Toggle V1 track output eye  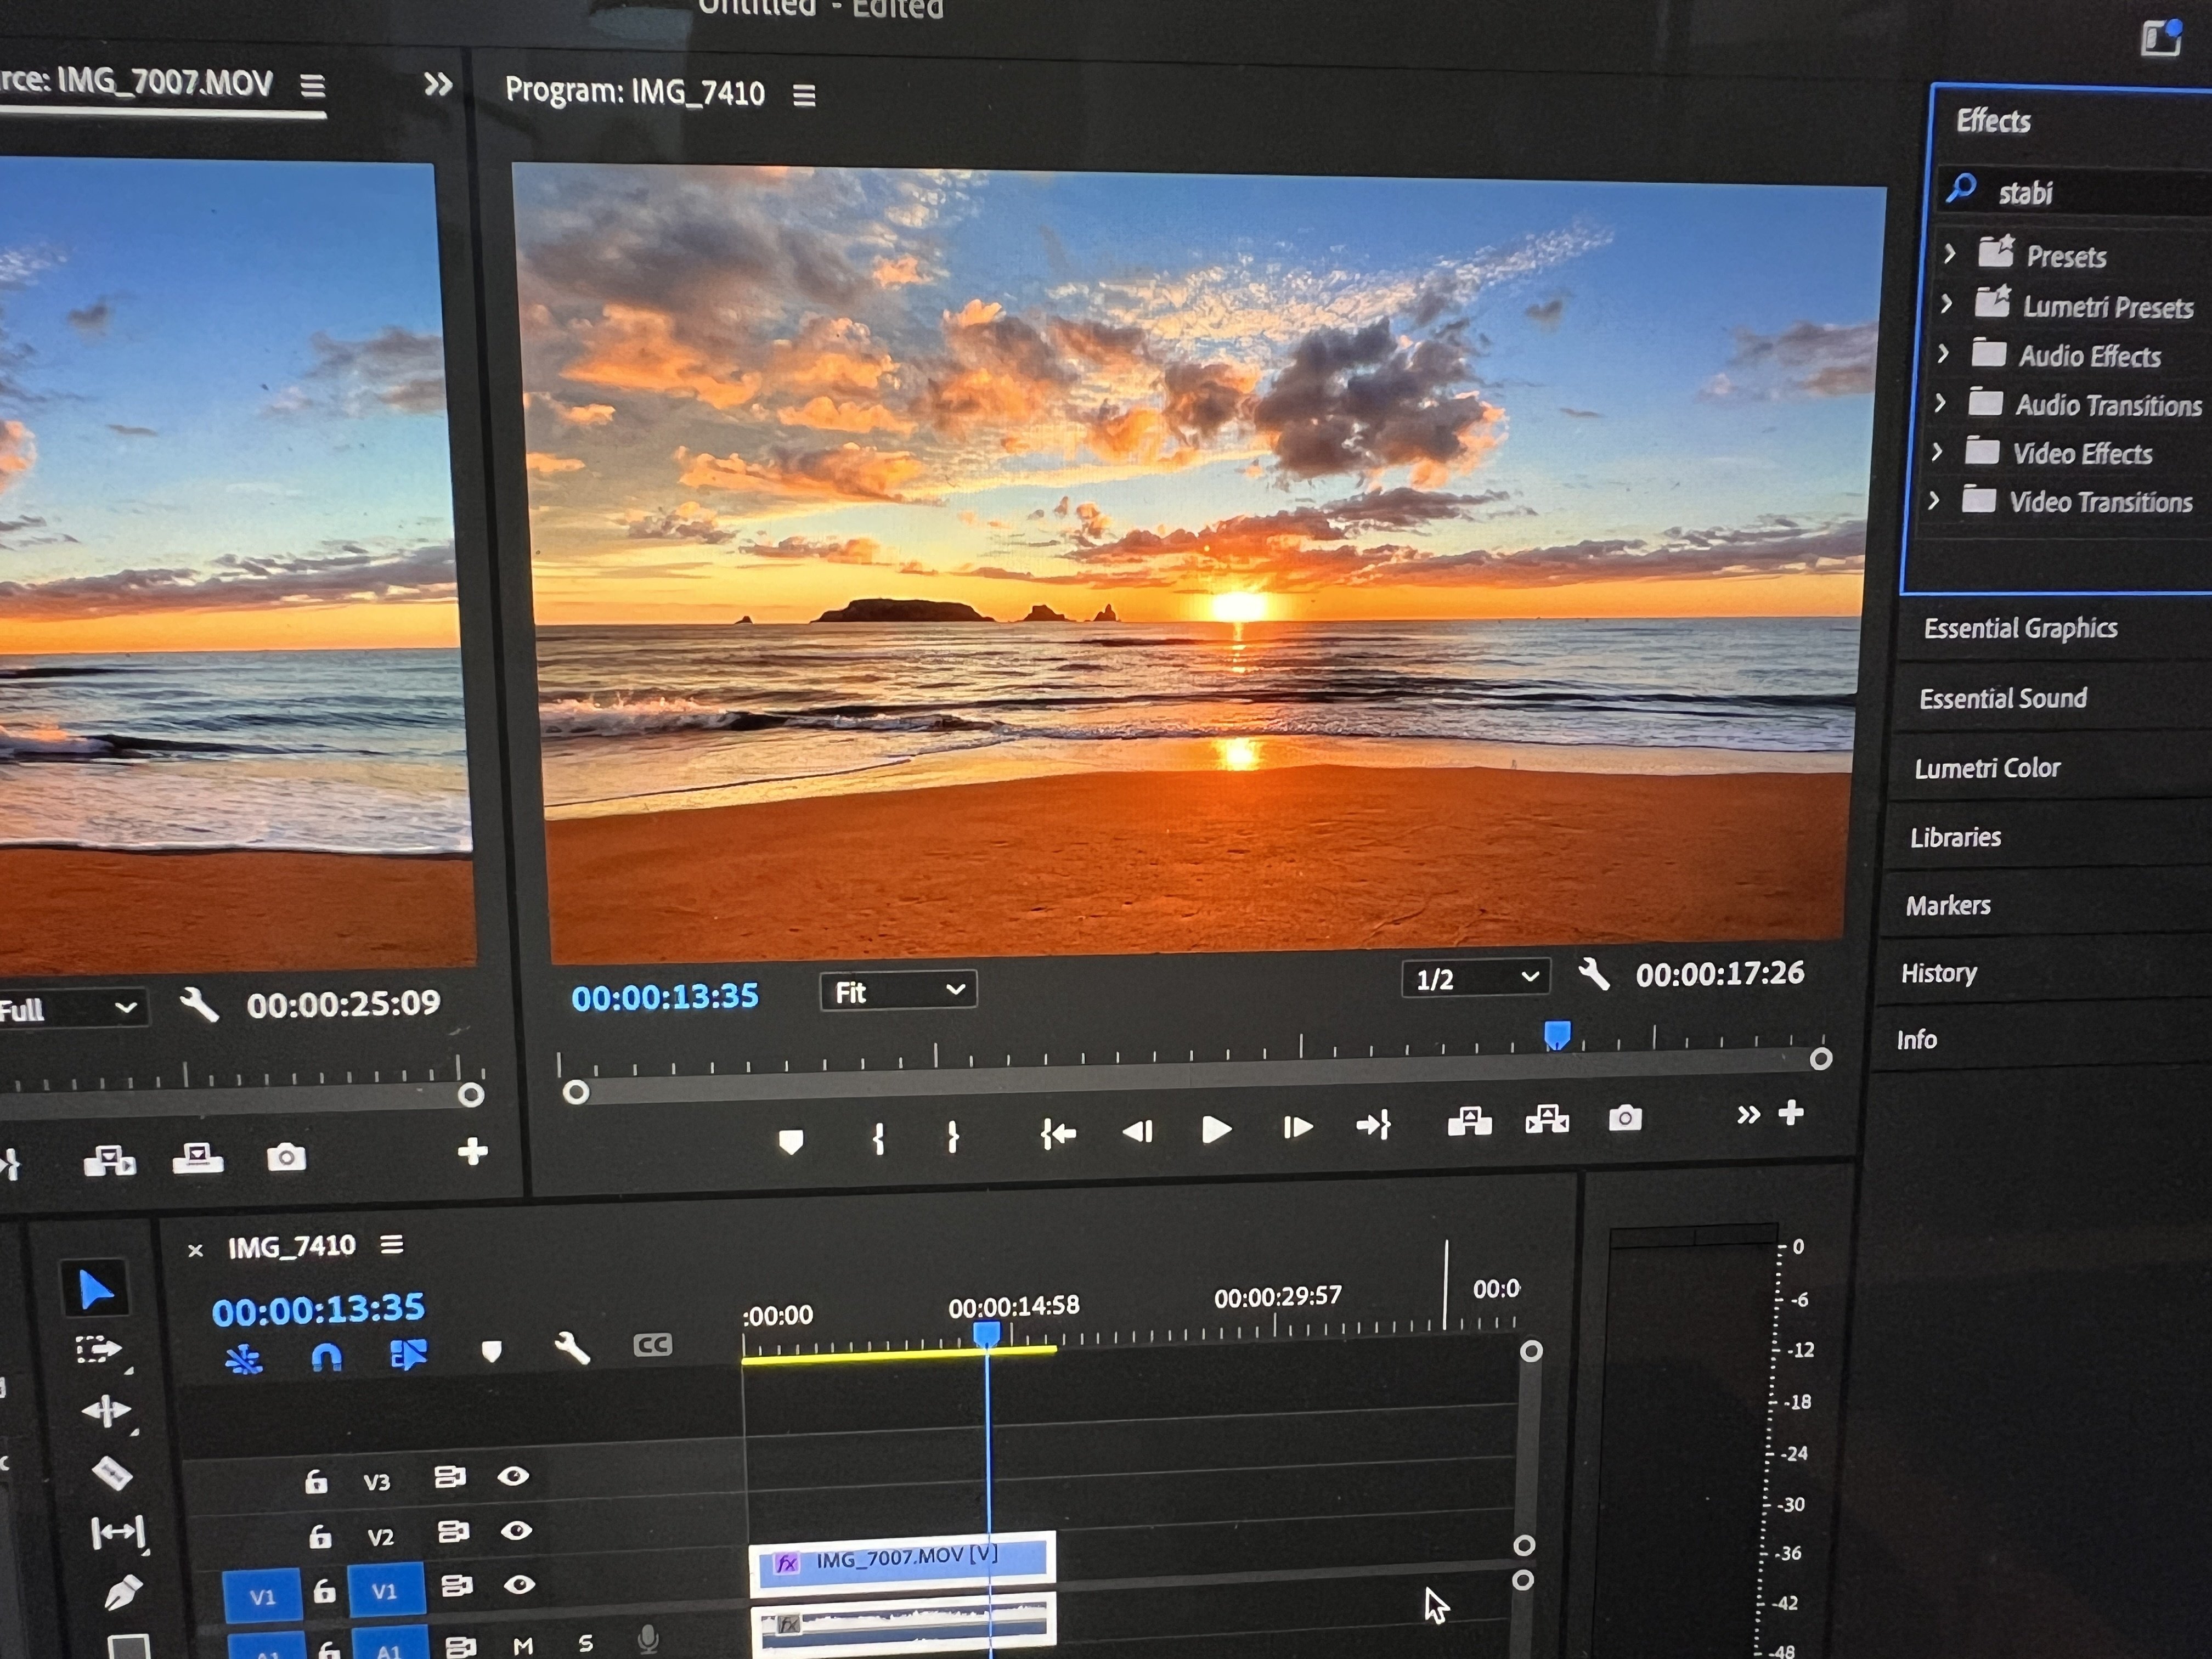pyautogui.click(x=519, y=1584)
